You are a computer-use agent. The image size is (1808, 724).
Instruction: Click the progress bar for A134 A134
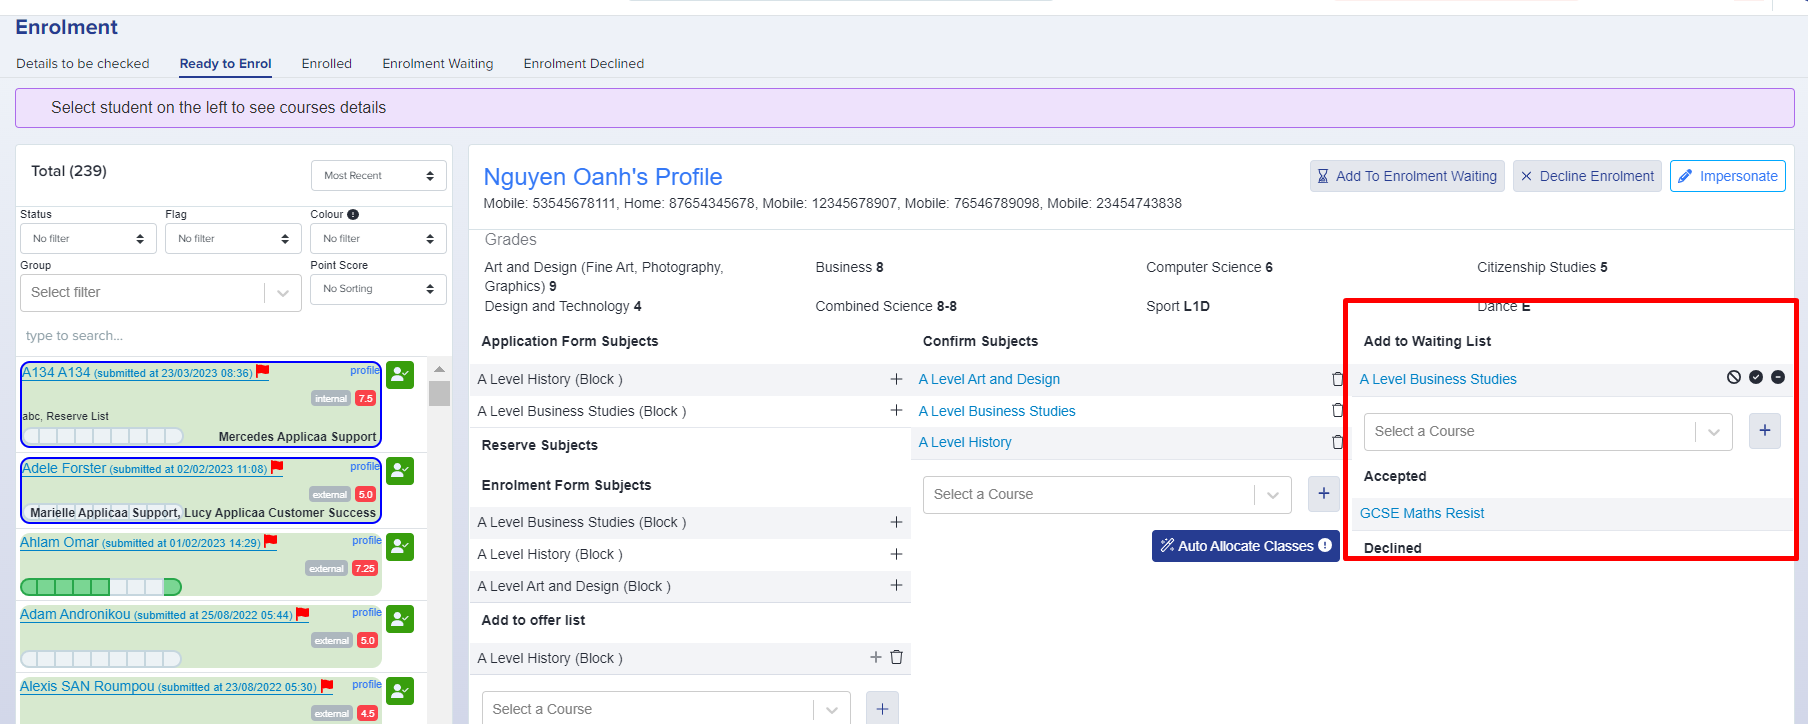(x=102, y=436)
